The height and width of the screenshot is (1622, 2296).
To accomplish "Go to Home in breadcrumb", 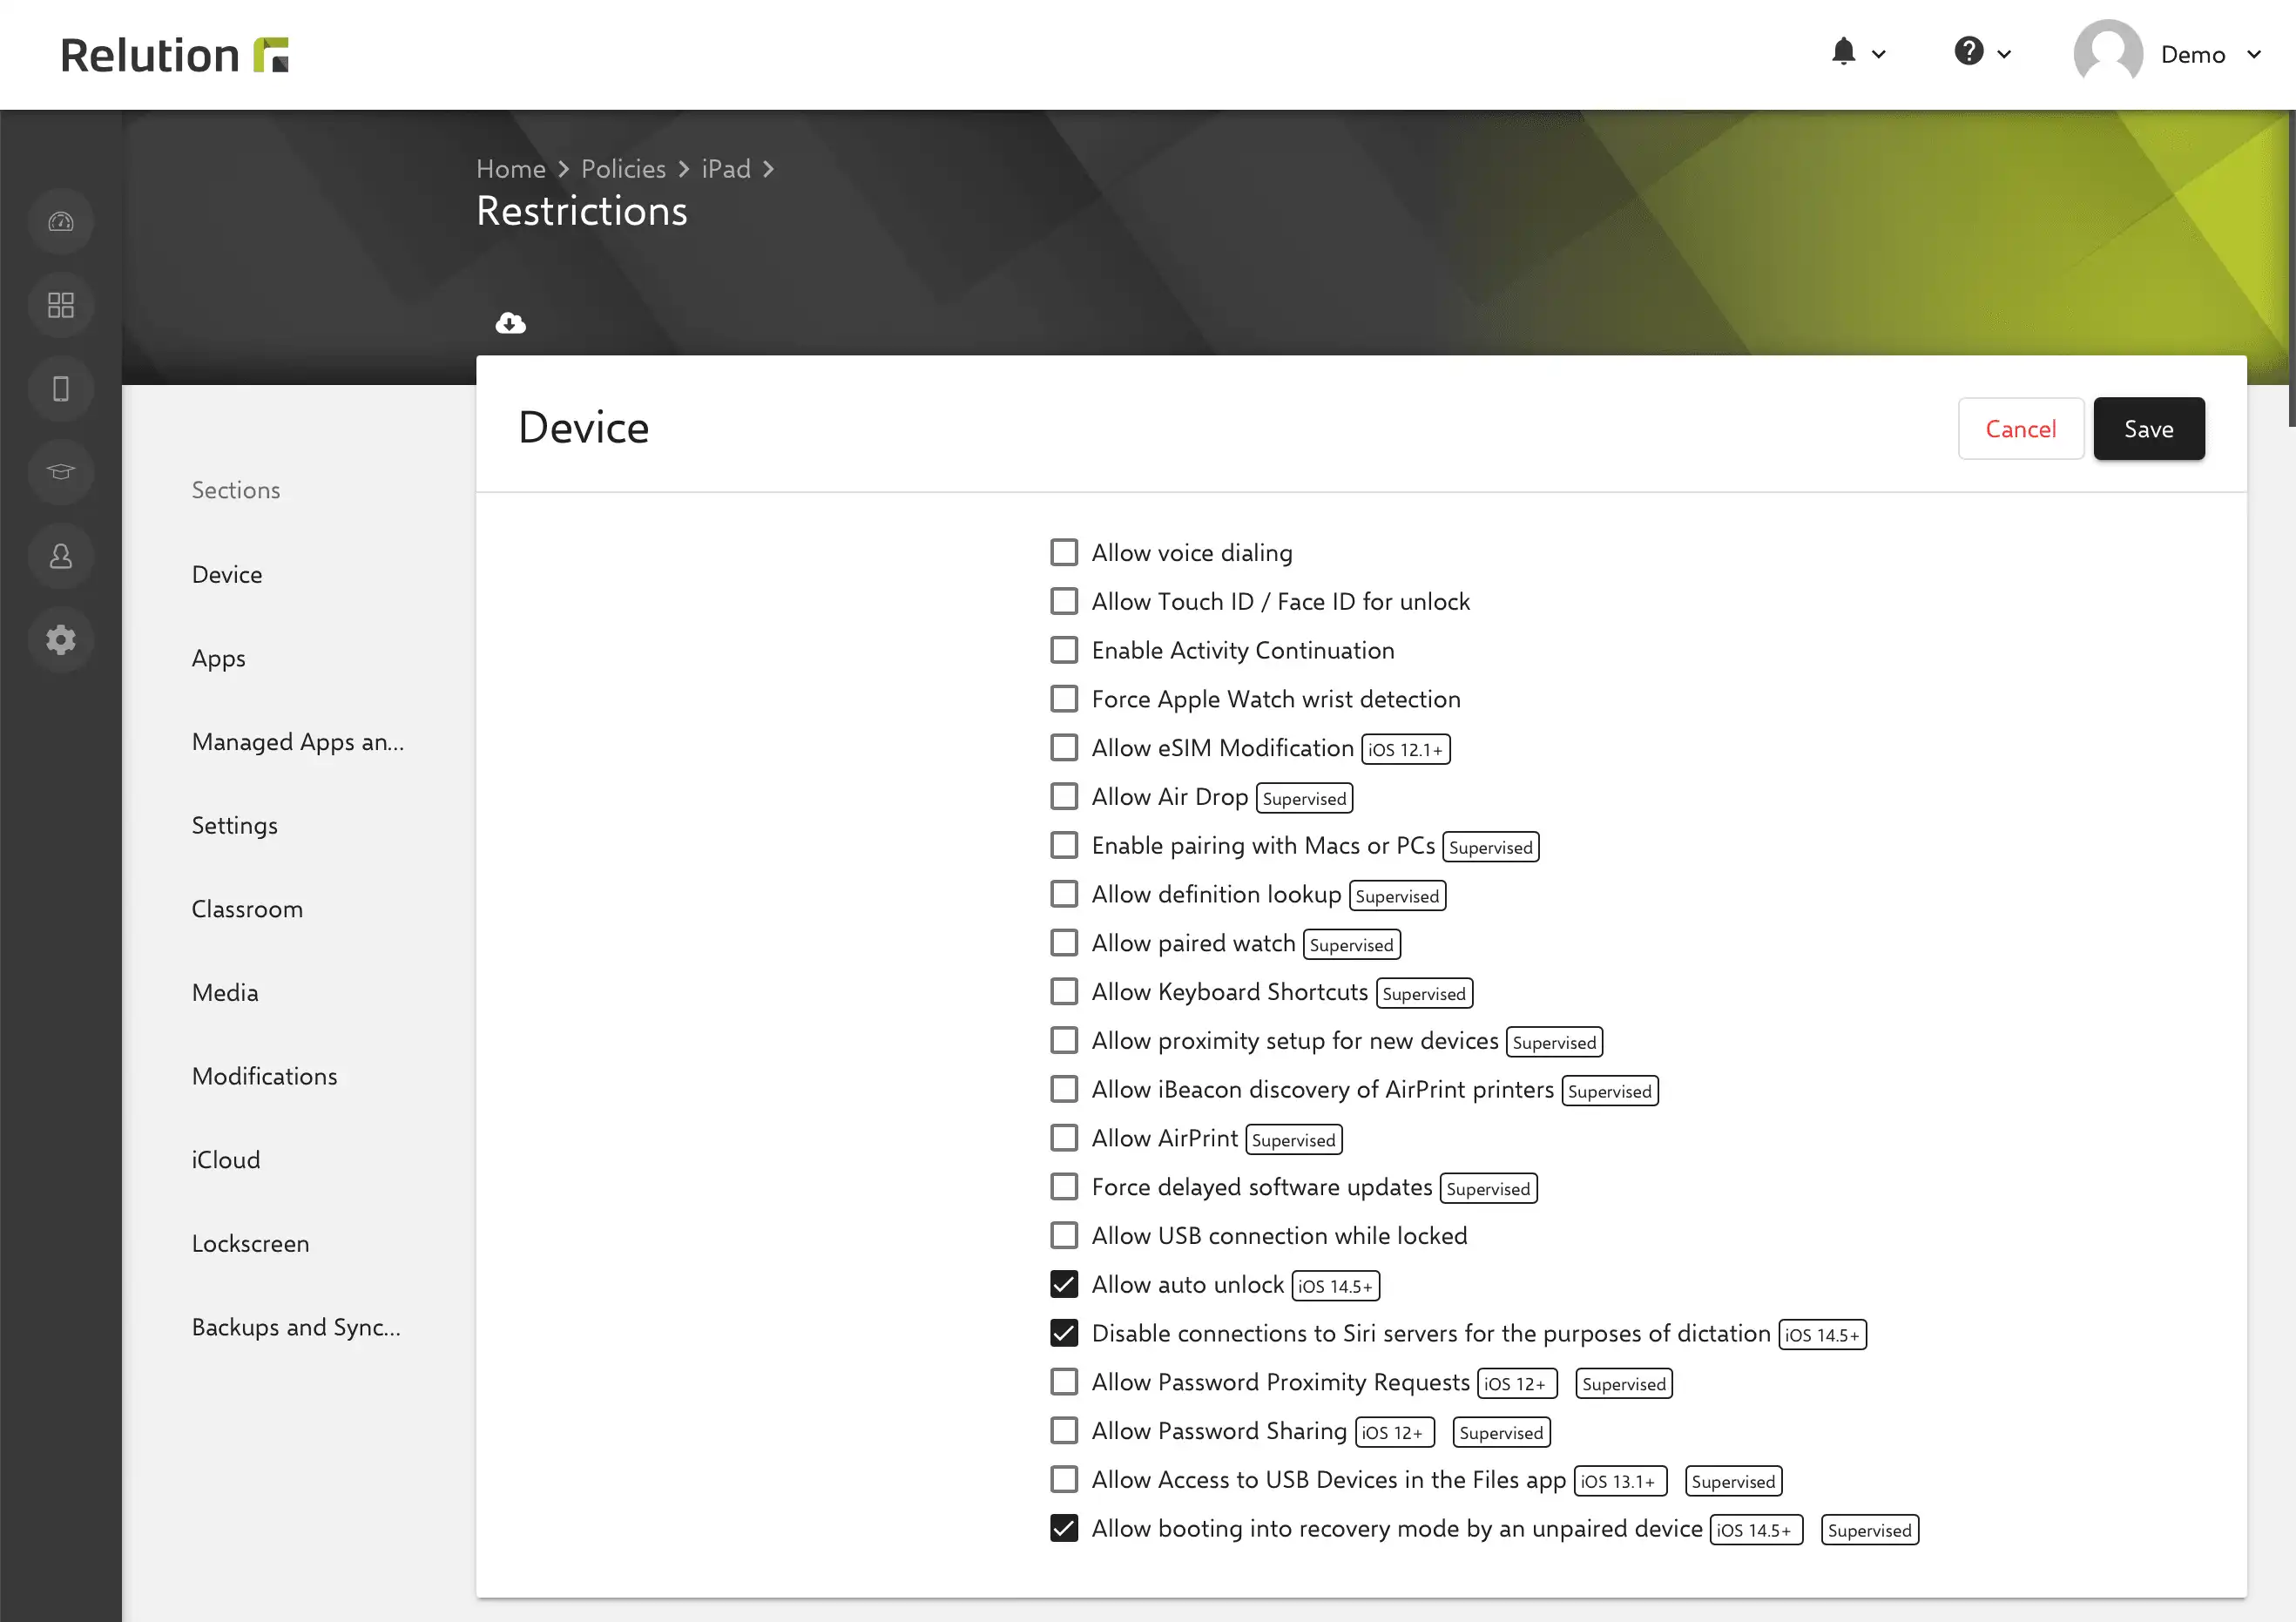I will 511,169.
